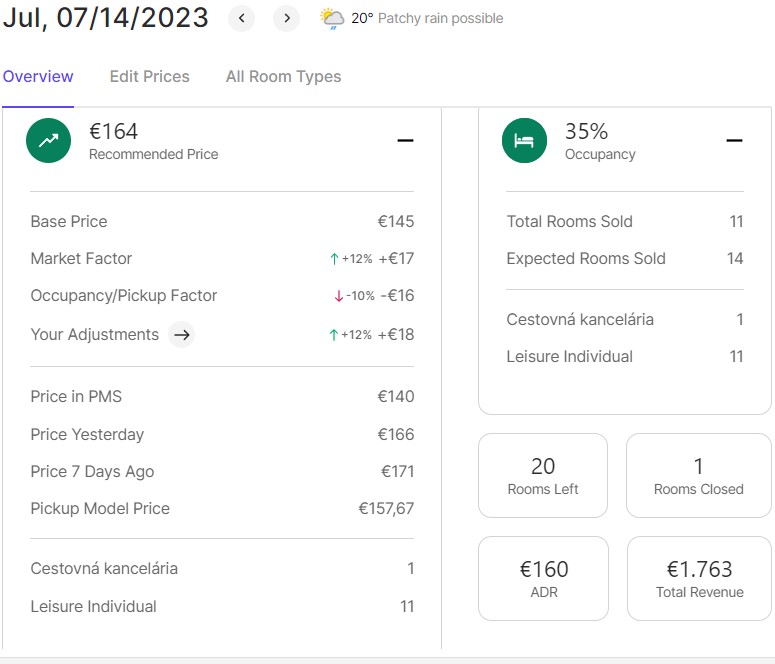Click the Occupancy/Pickup Factor label
This screenshot has width=775, height=664.
pyautogui.click(x=124, y=296)
